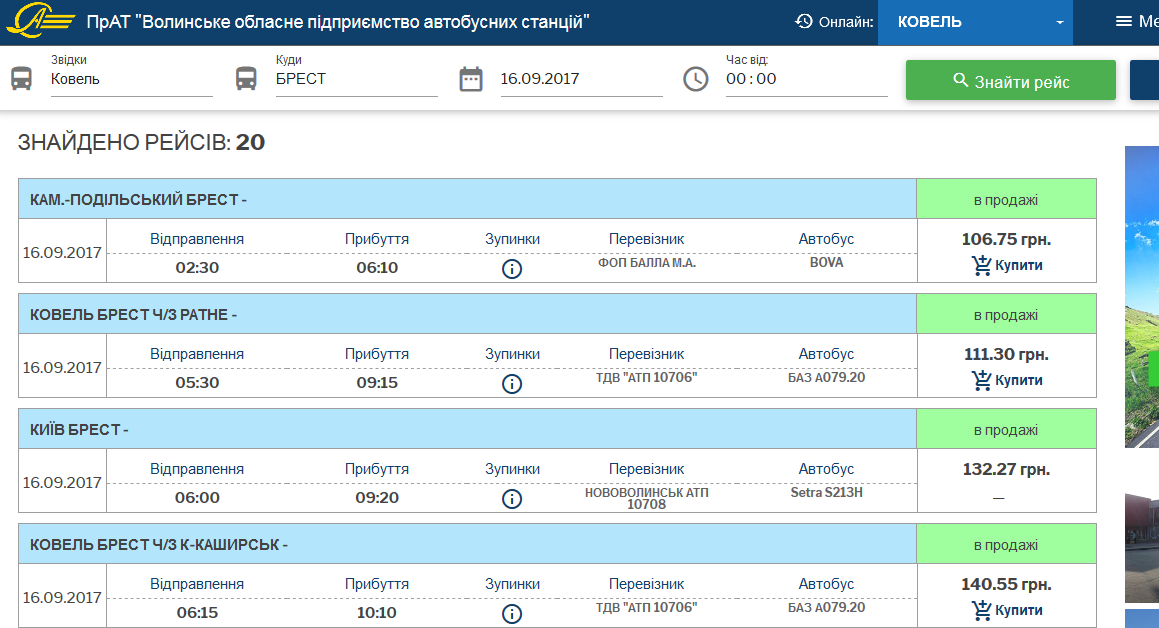
Task: Show stops info for the 05:30 departure
Action: (512, 384)
